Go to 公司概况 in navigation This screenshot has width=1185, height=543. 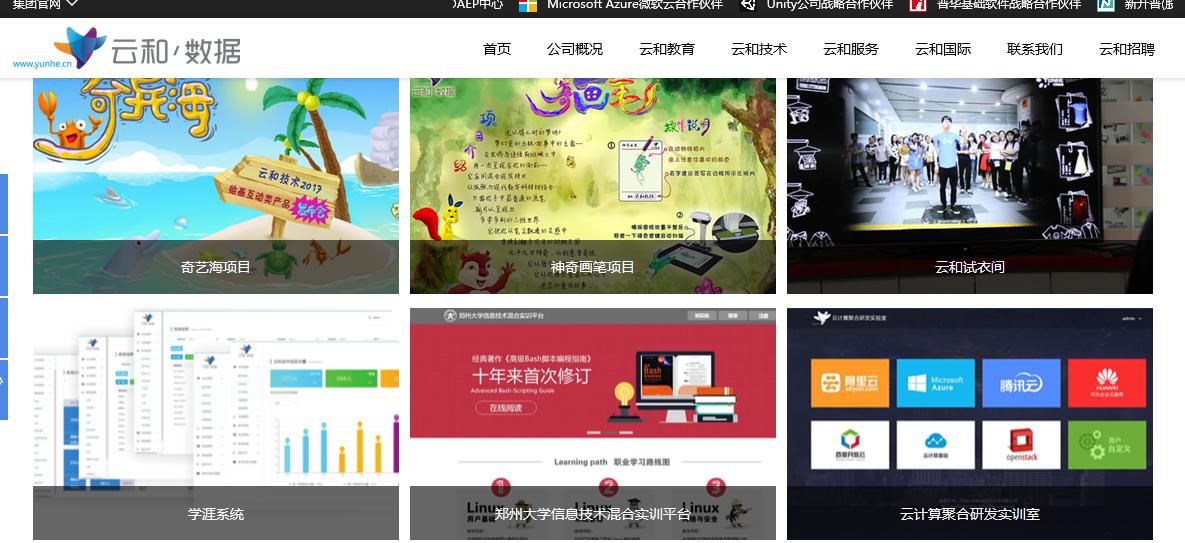pos(575,49)
